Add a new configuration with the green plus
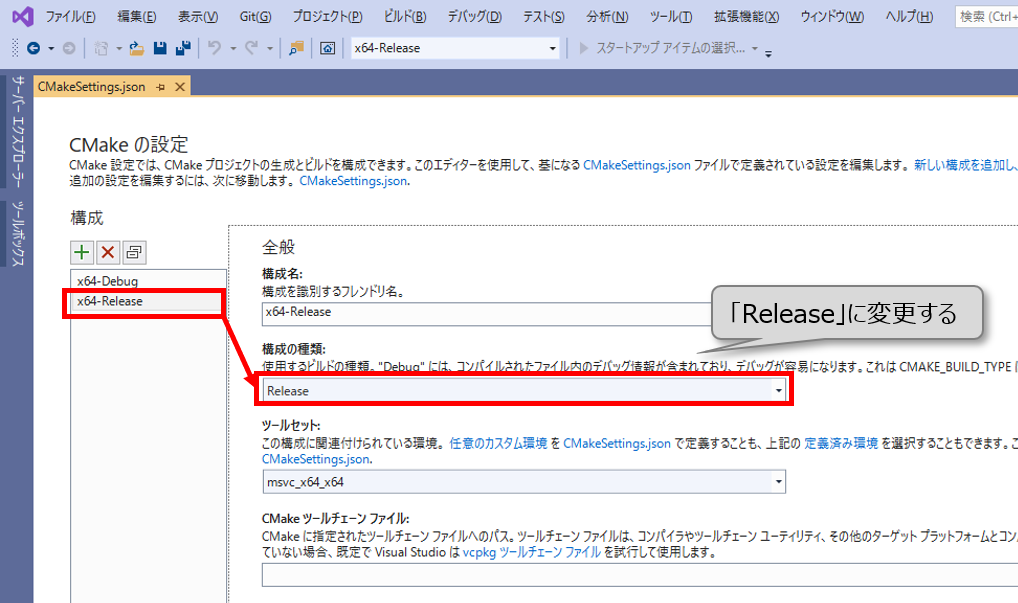Image resolution: width=1018 pixels, height=603 pixels. (x=82, y=252)
